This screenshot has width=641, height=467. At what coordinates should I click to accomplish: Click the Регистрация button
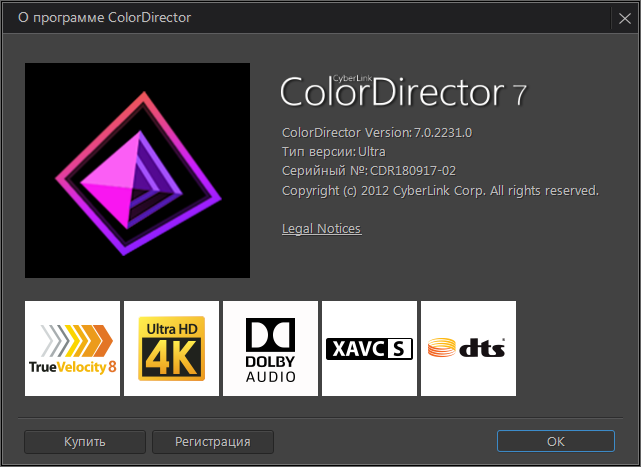pos(213,442)
